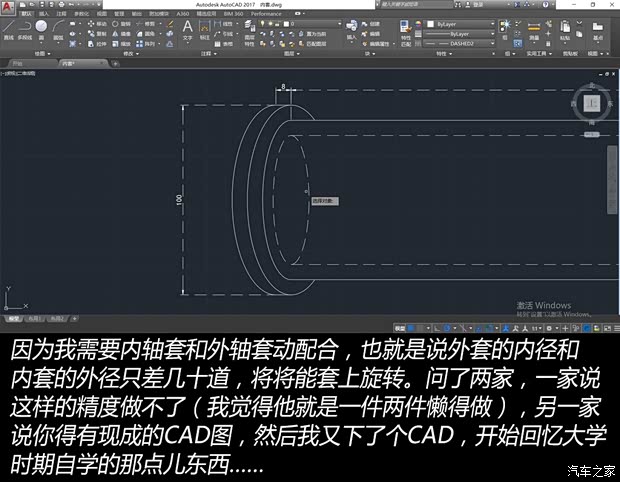Select the Polyline (多段线) tool

[x=25, y=30]
